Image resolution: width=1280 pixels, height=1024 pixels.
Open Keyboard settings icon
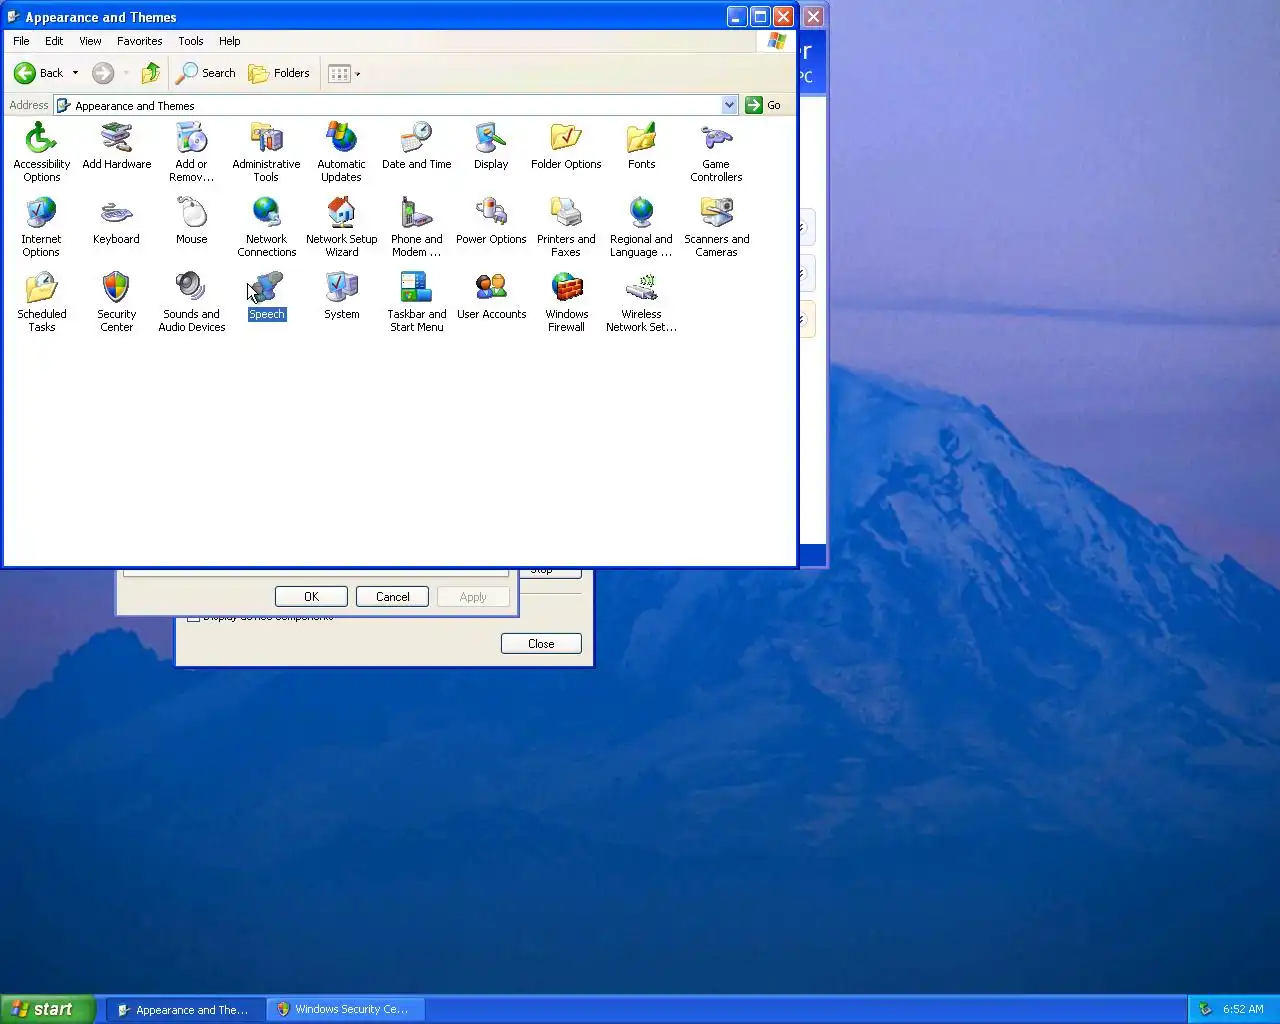coord(116,221)
